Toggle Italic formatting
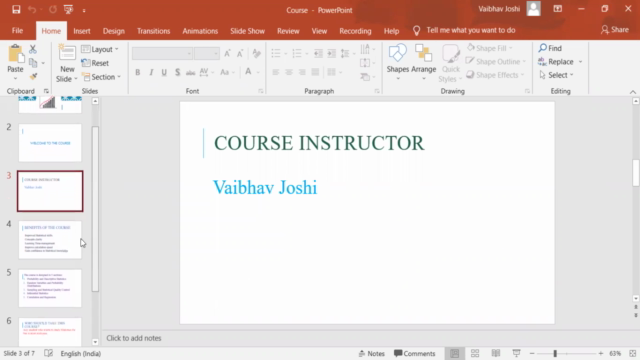 tap(151, 72)
